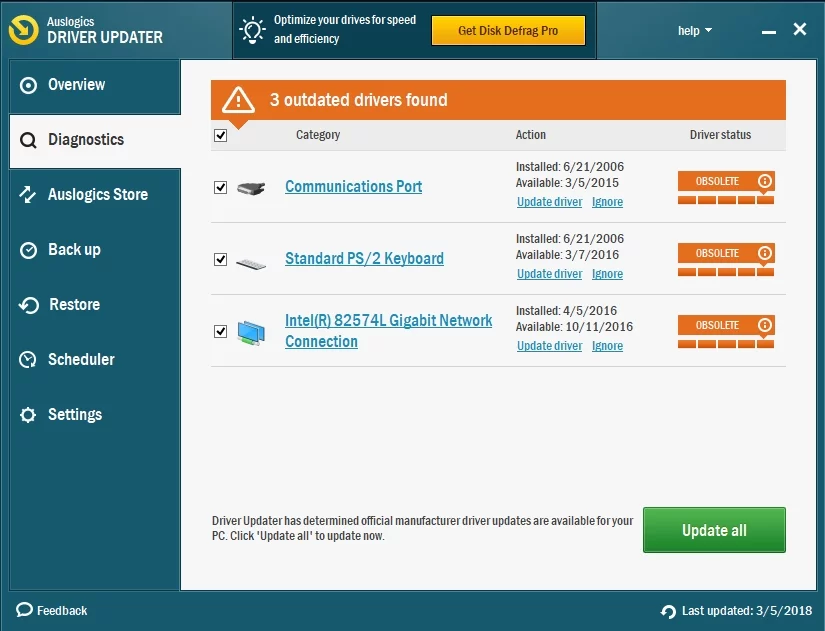Click info icon on Intel network driver status
The height and width of the screenshot is (631, 825).
pos(765,325)
